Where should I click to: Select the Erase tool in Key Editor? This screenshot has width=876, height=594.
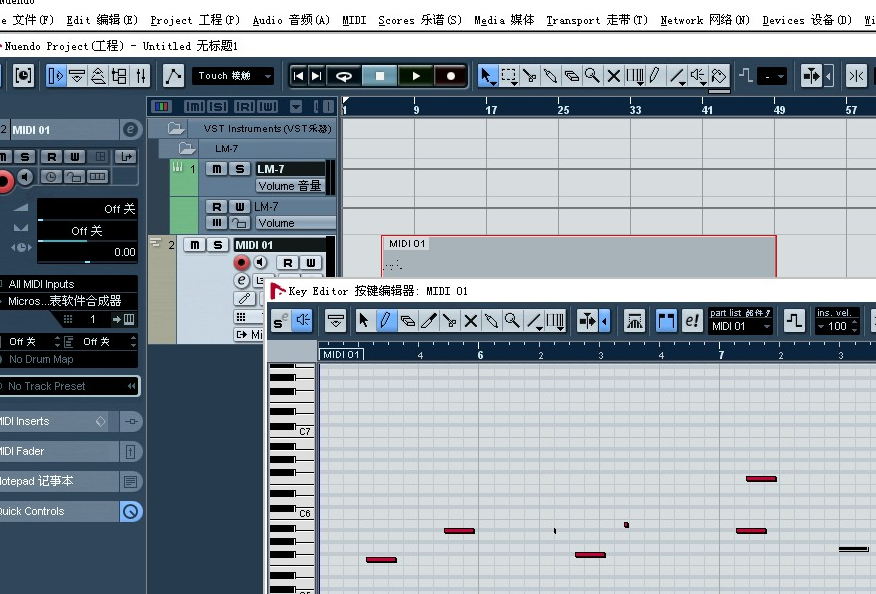[407, 321]
